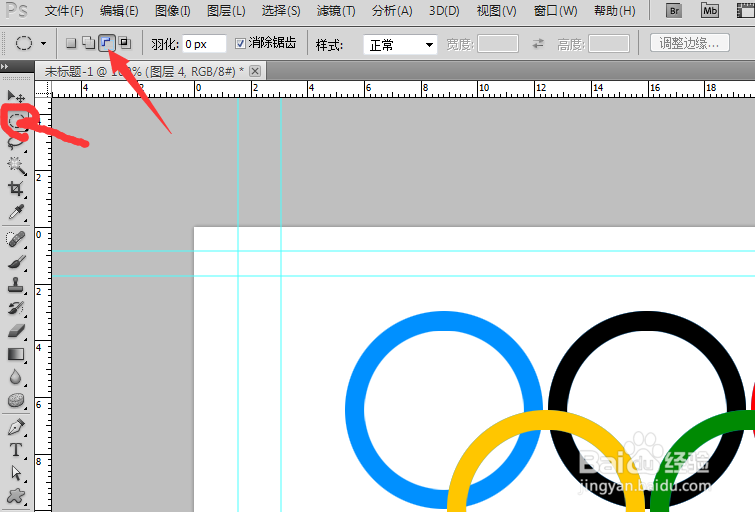Screen dimensions: 755x512
Task: Open the 视图(V) menu
Action: (x=496, y=11)
